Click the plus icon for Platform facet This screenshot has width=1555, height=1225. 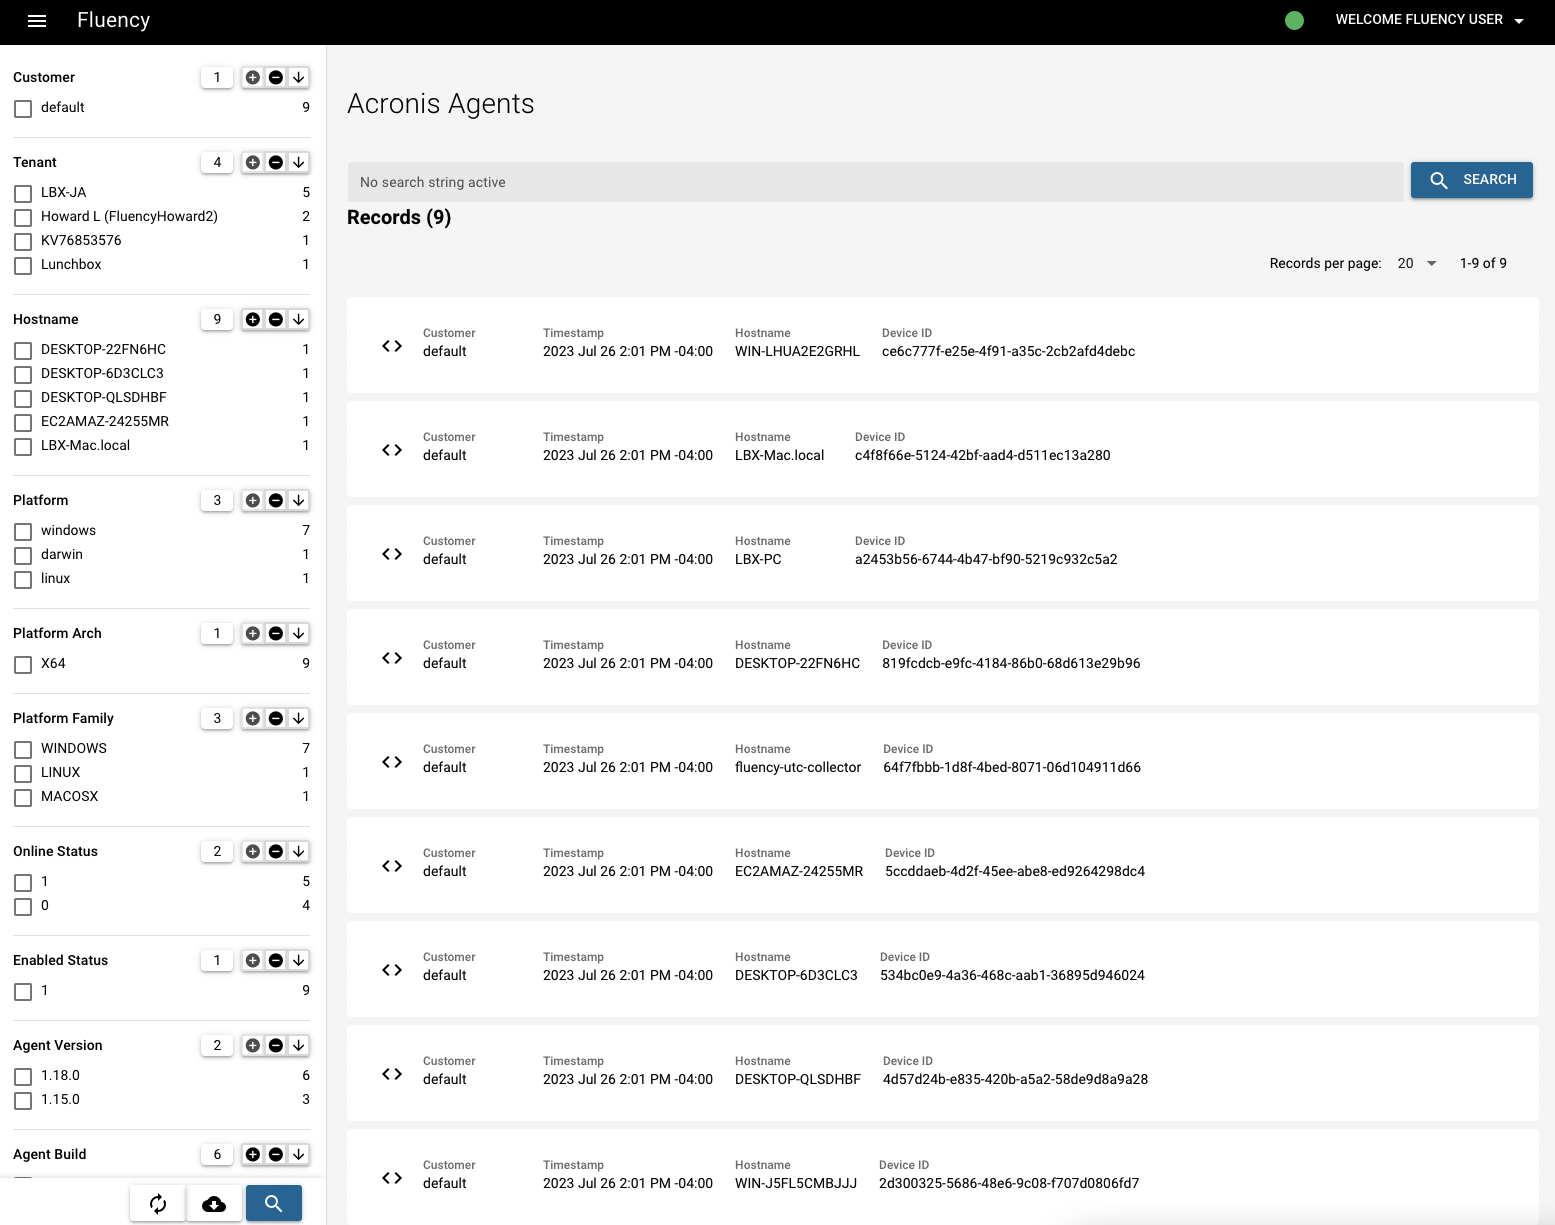253,500
